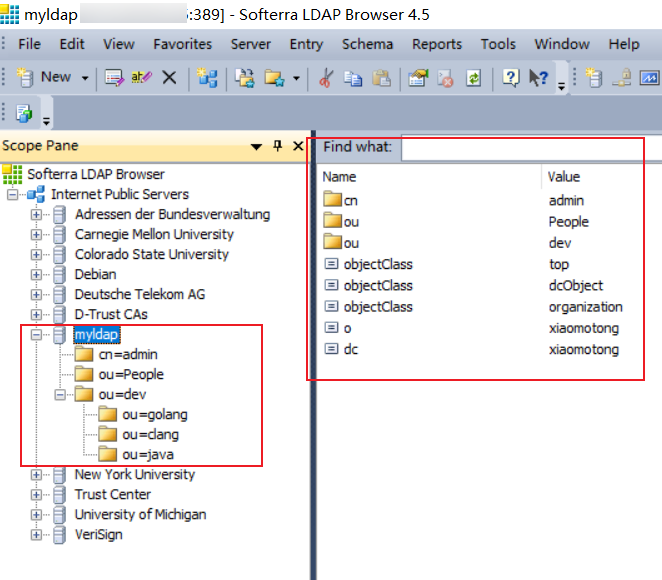Click the What's This pointer help icon
662x580 pixels.
coord(538,78)
